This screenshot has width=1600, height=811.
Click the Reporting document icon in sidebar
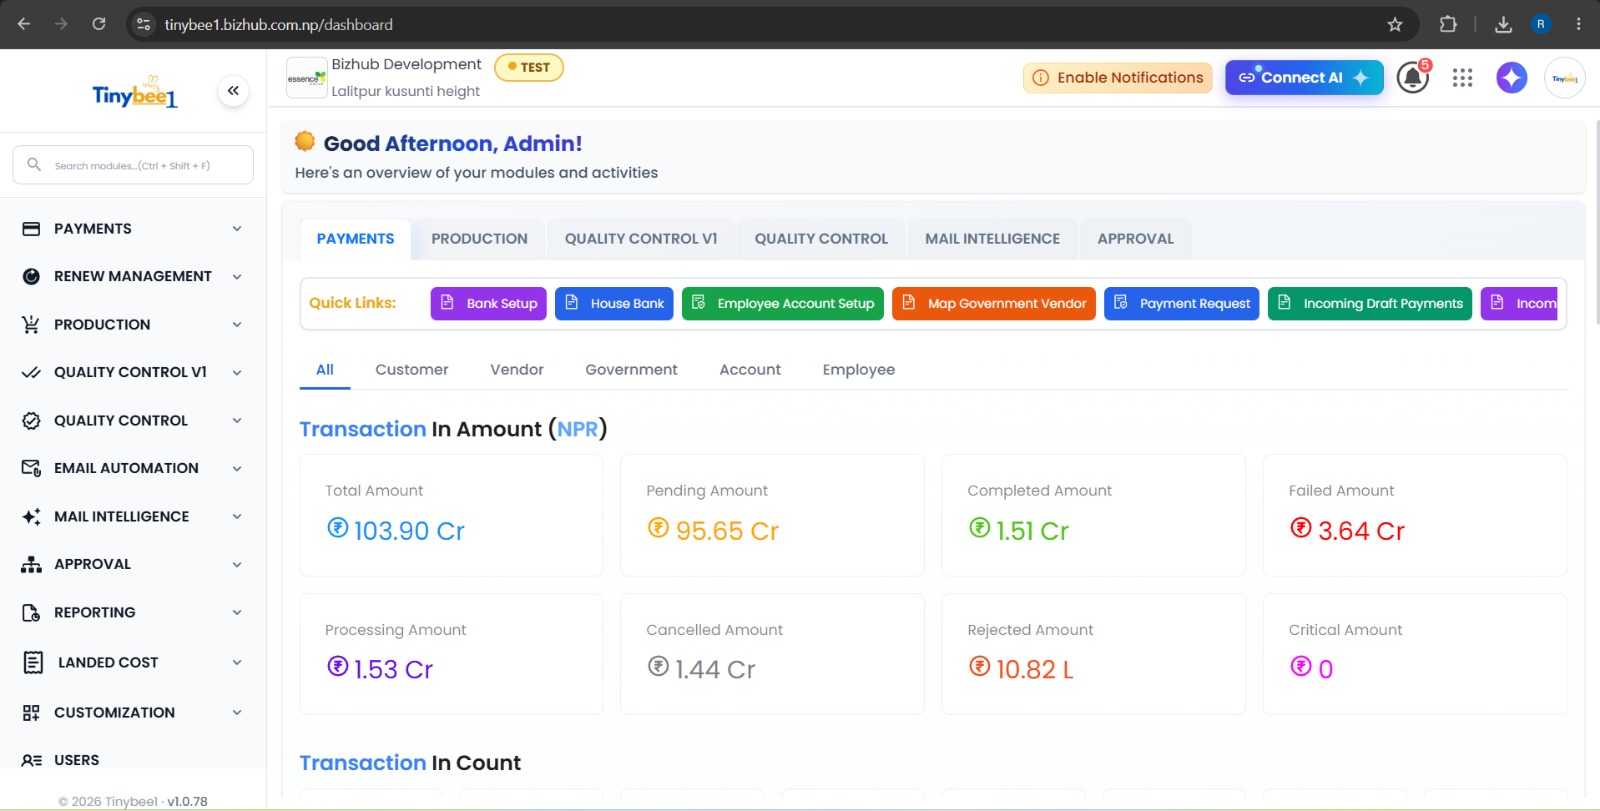pos(31,613)
